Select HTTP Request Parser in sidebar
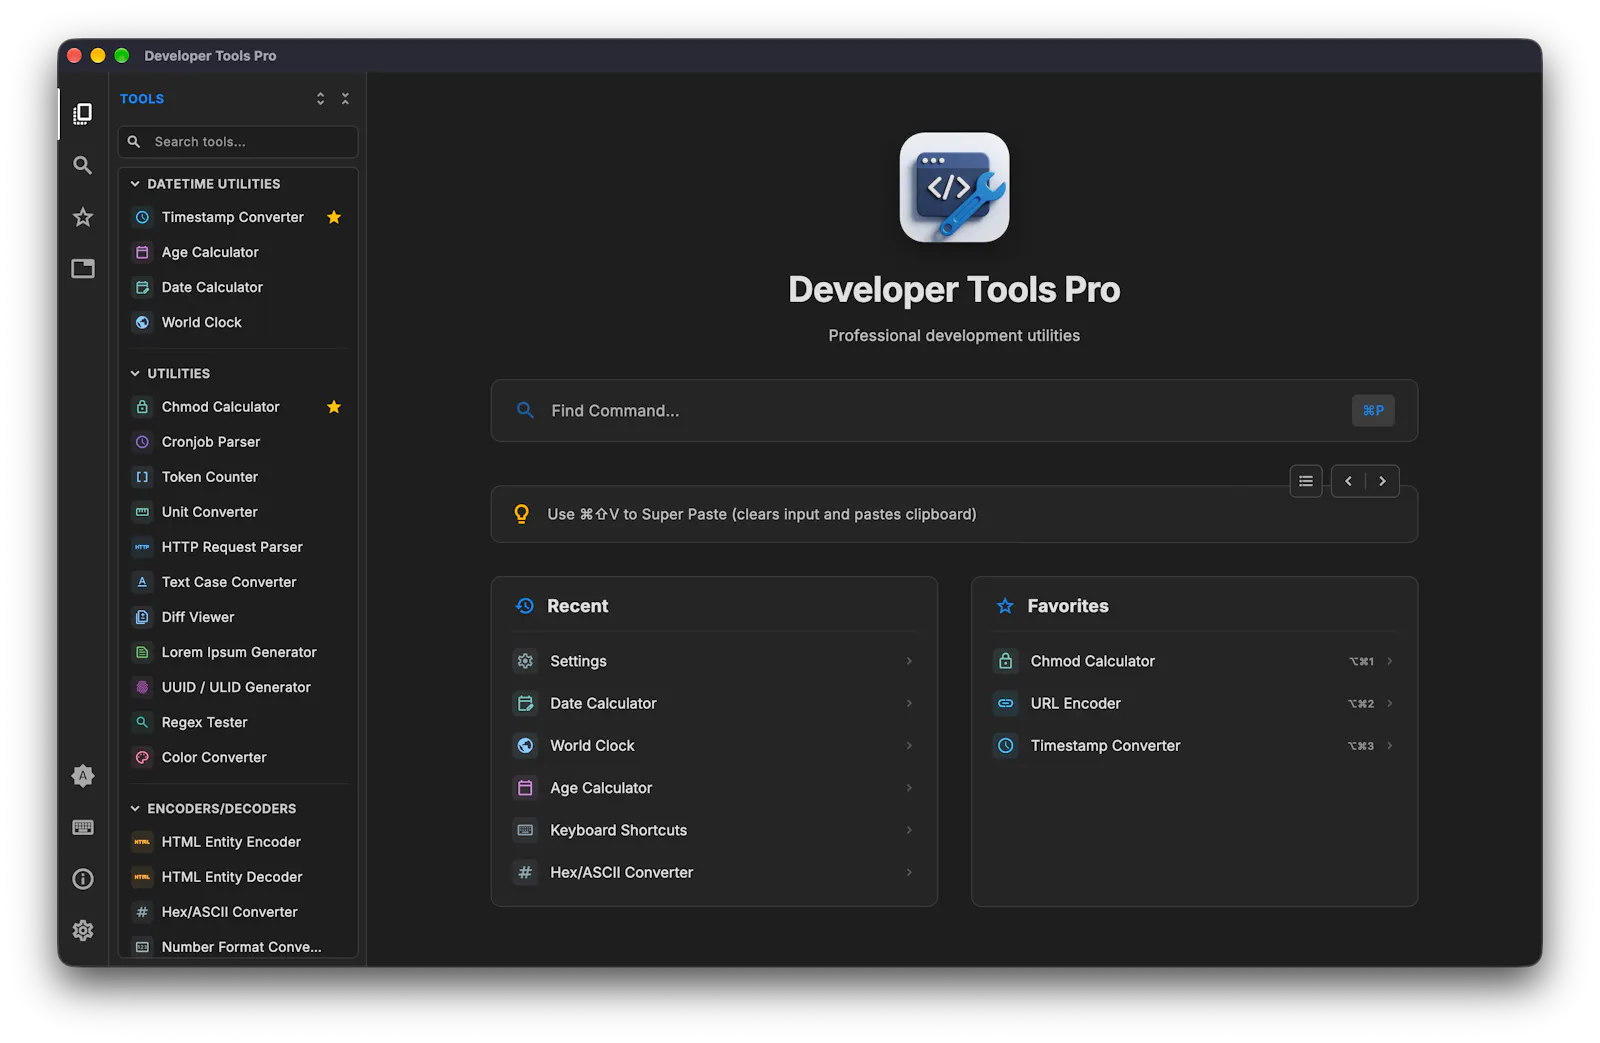Image resolution: width=1600 pixels, height=1043 pixels. click(237, 547)
